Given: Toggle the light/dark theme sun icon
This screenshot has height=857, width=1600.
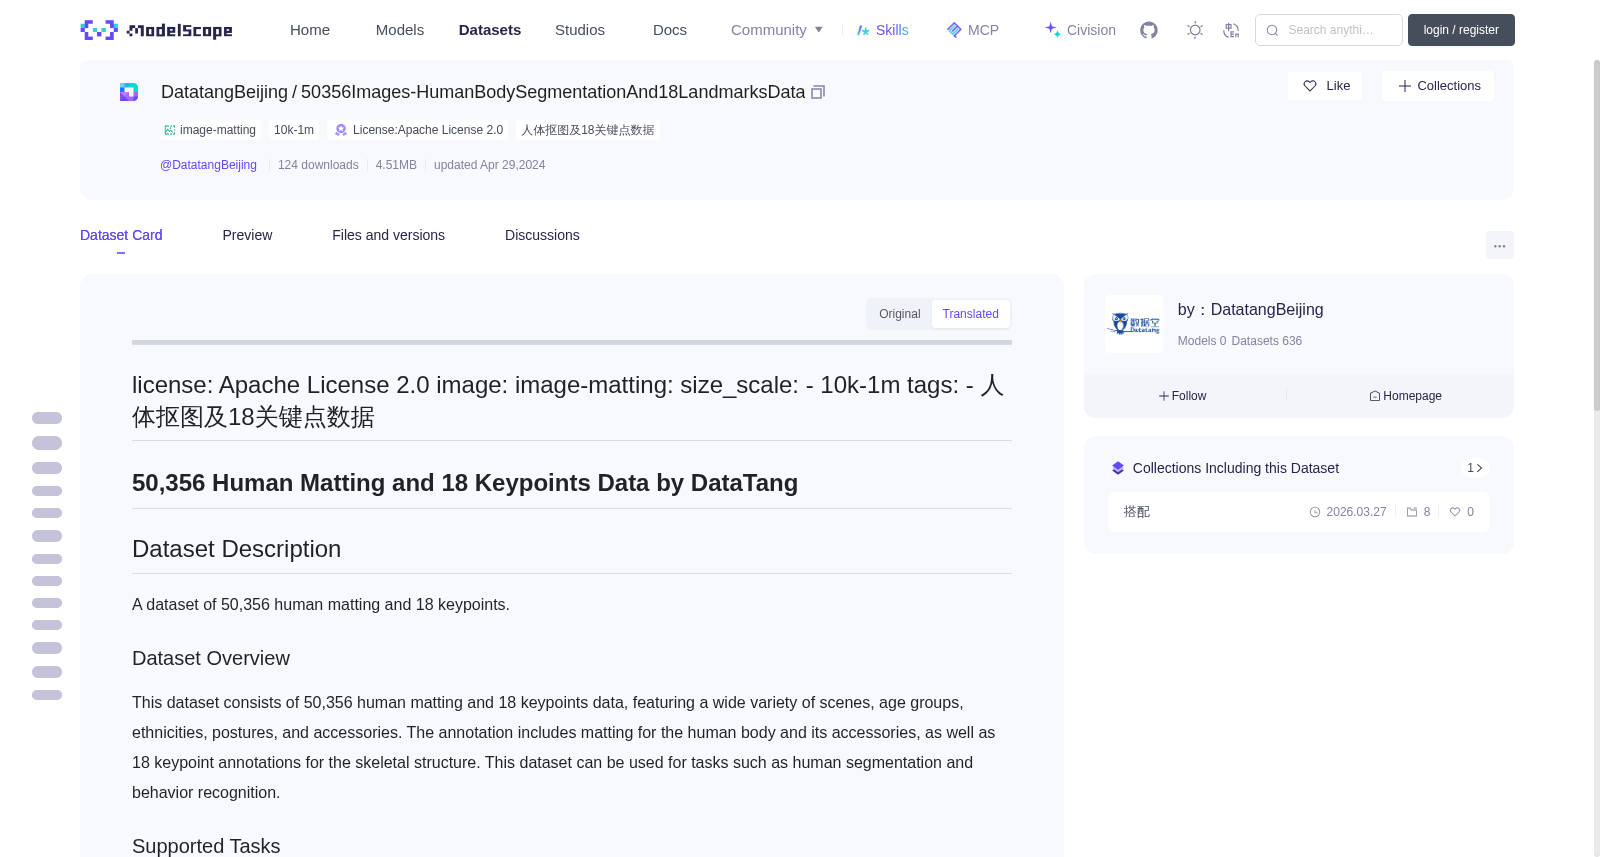Looking at the screenshot, I should click(x=1195, y=30).
